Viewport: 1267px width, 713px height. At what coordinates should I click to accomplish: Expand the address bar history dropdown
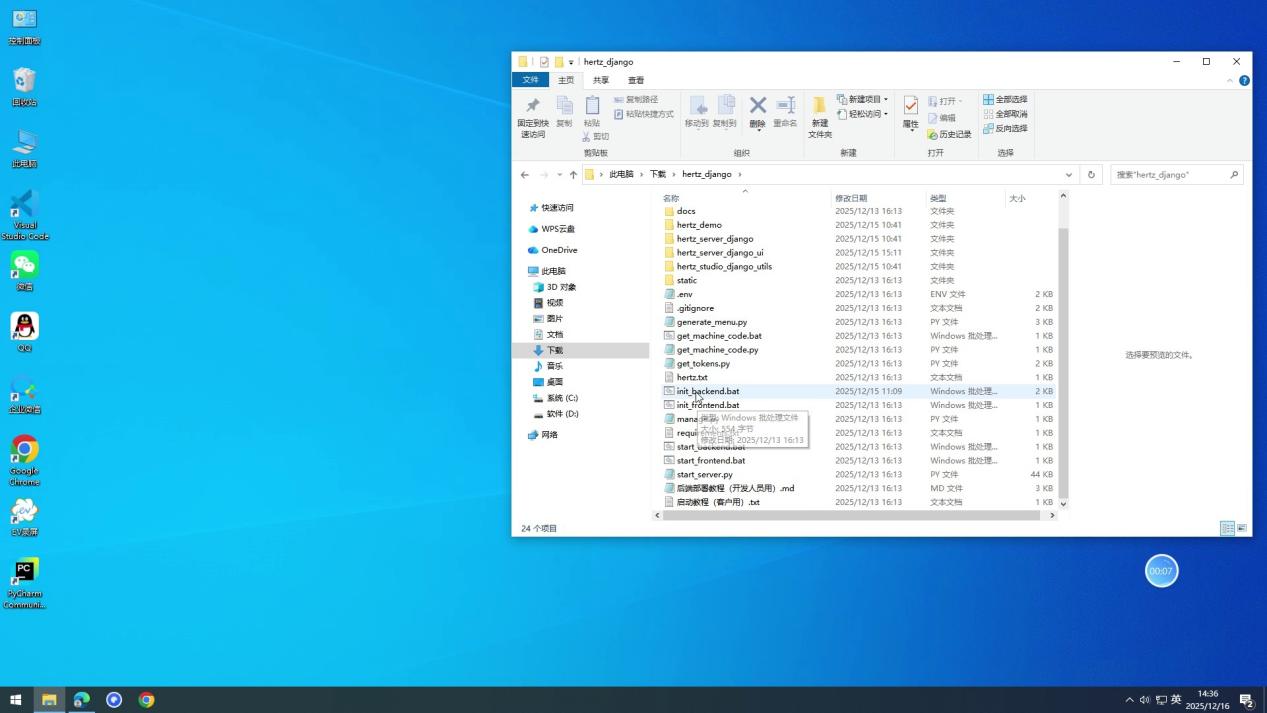1068,175
